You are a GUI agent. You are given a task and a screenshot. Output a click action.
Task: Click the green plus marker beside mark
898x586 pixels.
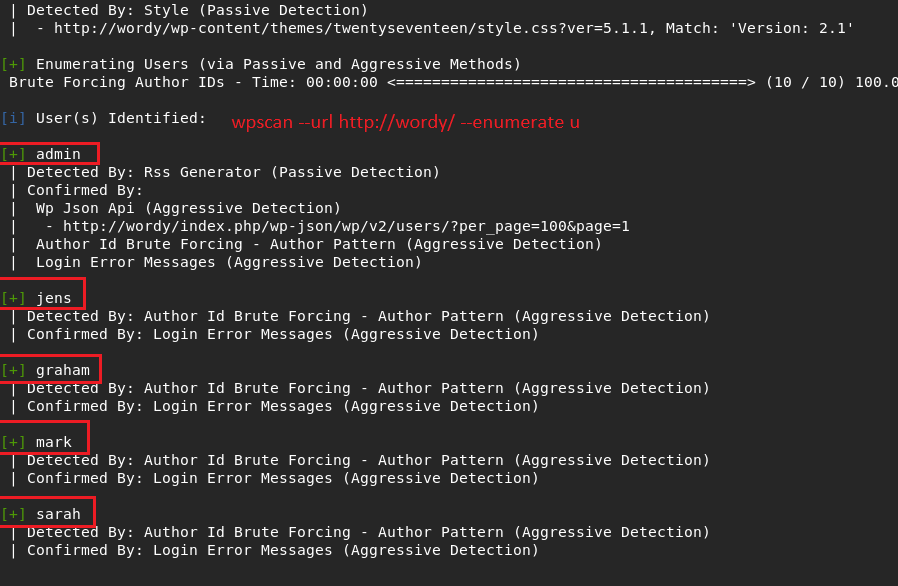[13, 442]
